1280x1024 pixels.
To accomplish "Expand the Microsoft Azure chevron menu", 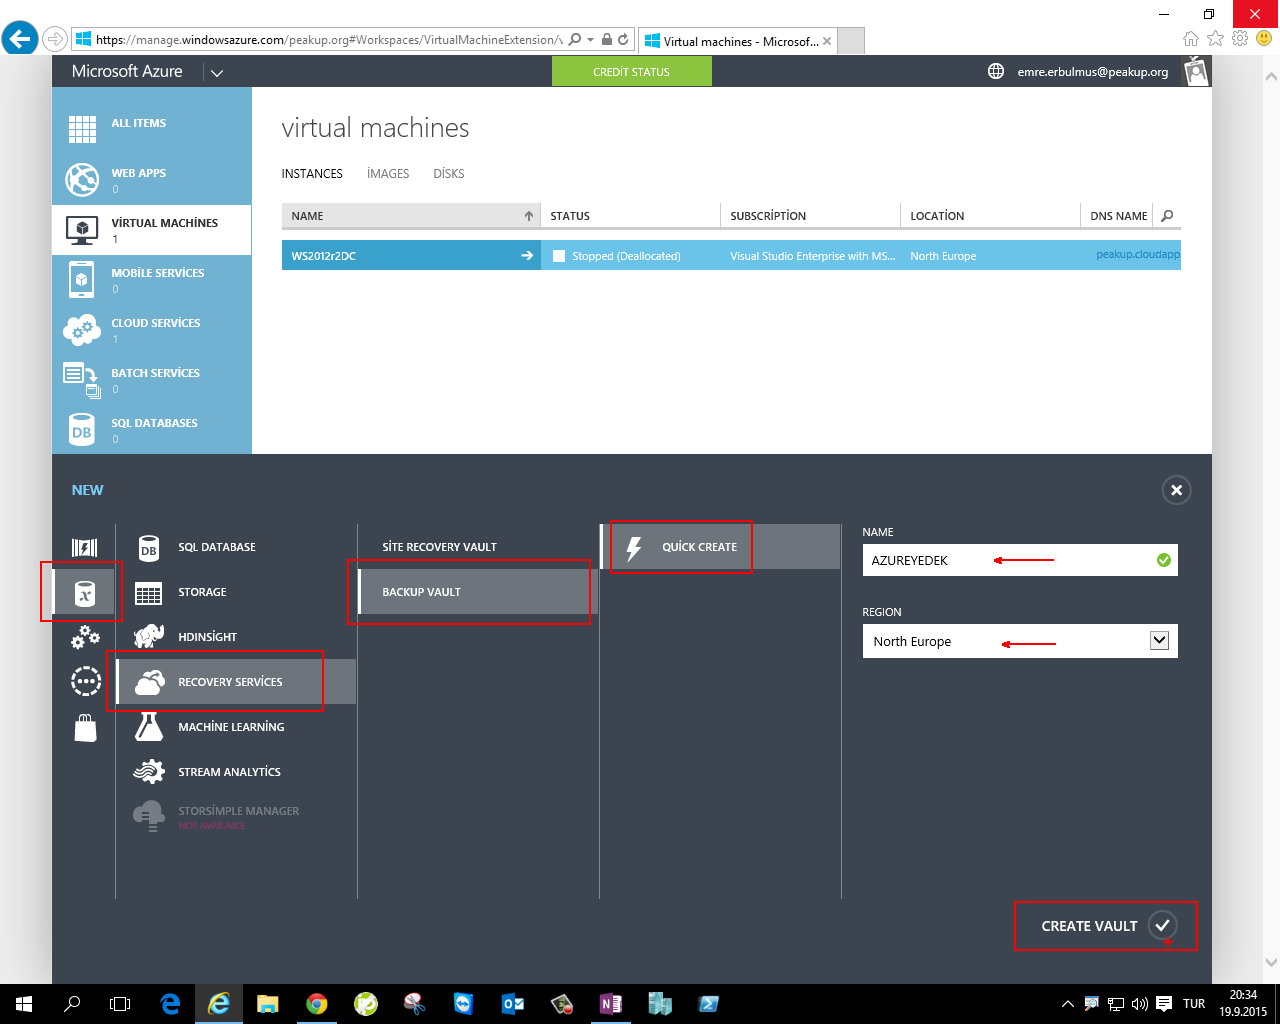I will click(217, 72).
